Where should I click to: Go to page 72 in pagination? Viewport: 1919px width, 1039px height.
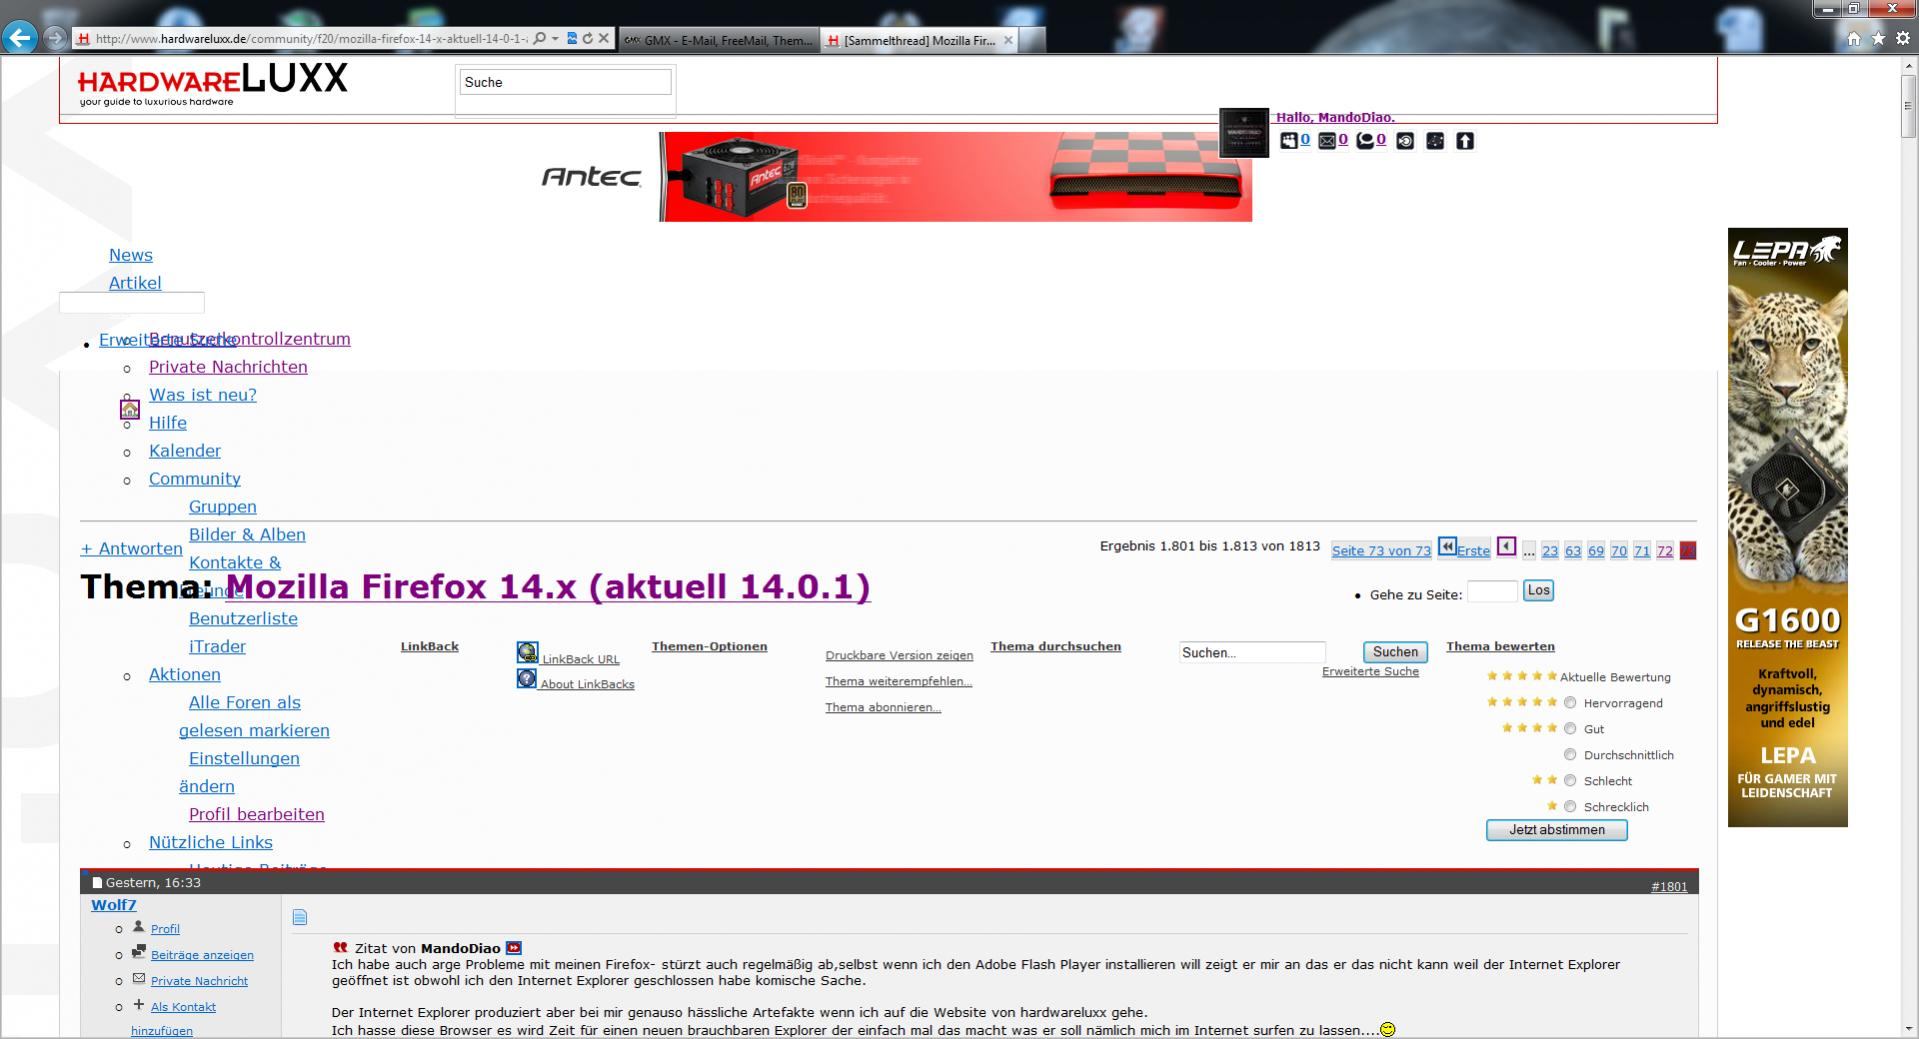[x=1665, y=551]
